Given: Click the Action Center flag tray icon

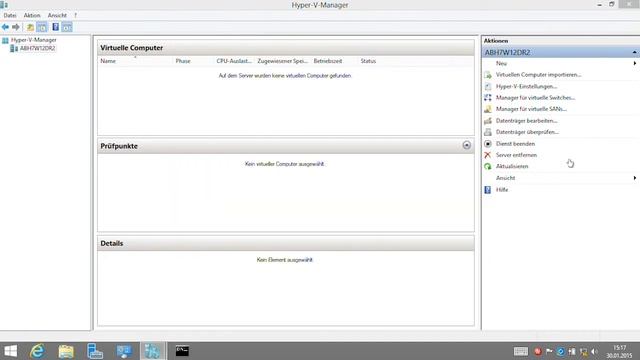Looking at the screenshot, I should point(549,351).
